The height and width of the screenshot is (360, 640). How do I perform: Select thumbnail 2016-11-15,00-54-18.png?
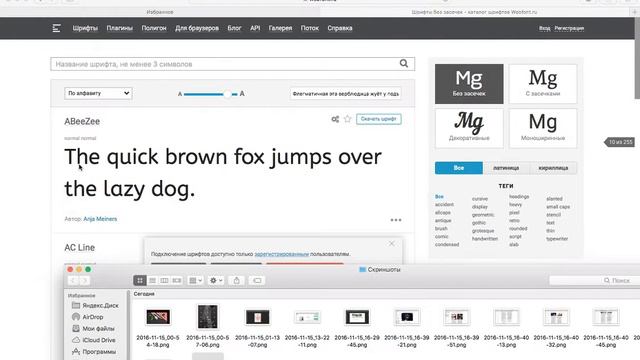[x=158, y=317]
